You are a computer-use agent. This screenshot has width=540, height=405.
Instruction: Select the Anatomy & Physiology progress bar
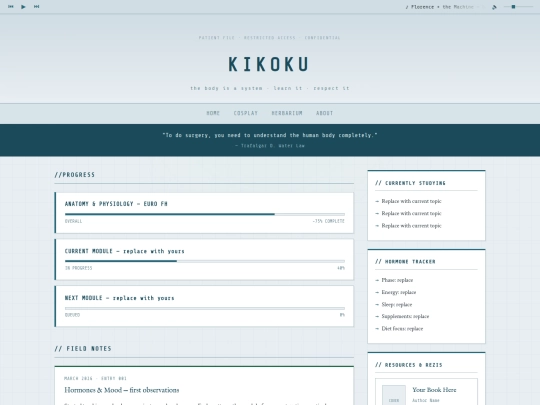click(x=205, y=214)
